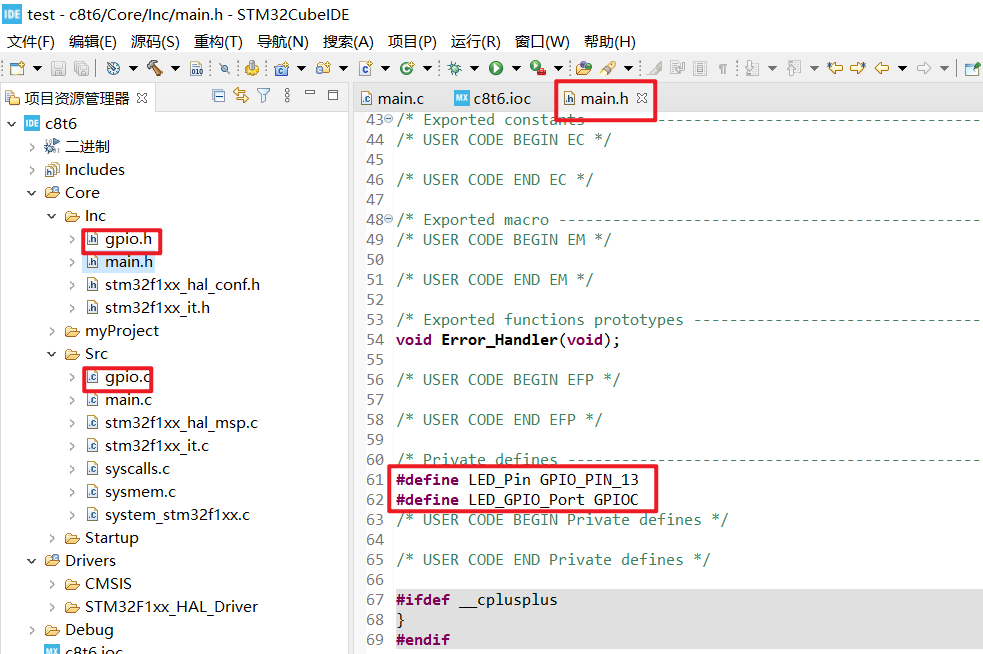This screenshot has width=983, height=654.
Task: Switch to the main.c editor tab
Action: coord(393,98)
